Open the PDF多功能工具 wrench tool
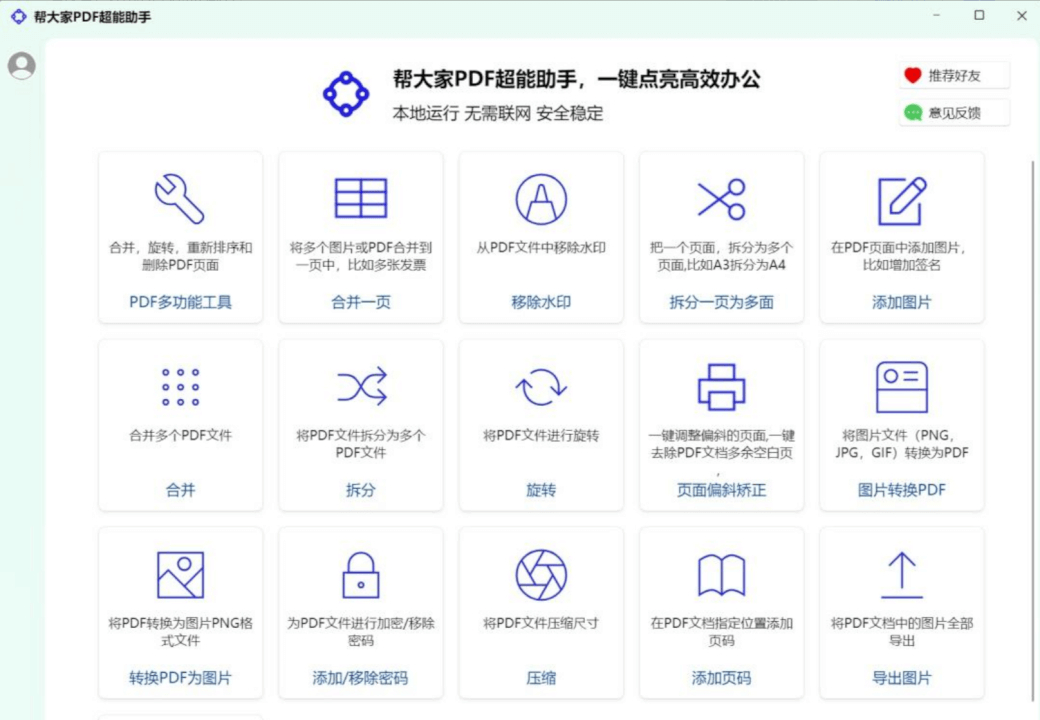This screenshot has width=1040, height=720. coord(180,237)
